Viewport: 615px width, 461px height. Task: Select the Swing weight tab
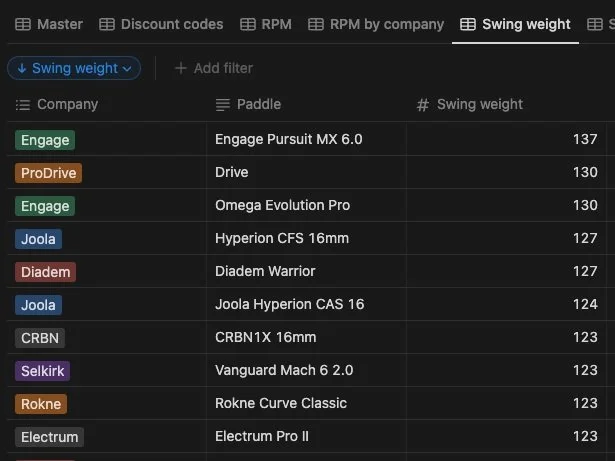pos(515,24)
